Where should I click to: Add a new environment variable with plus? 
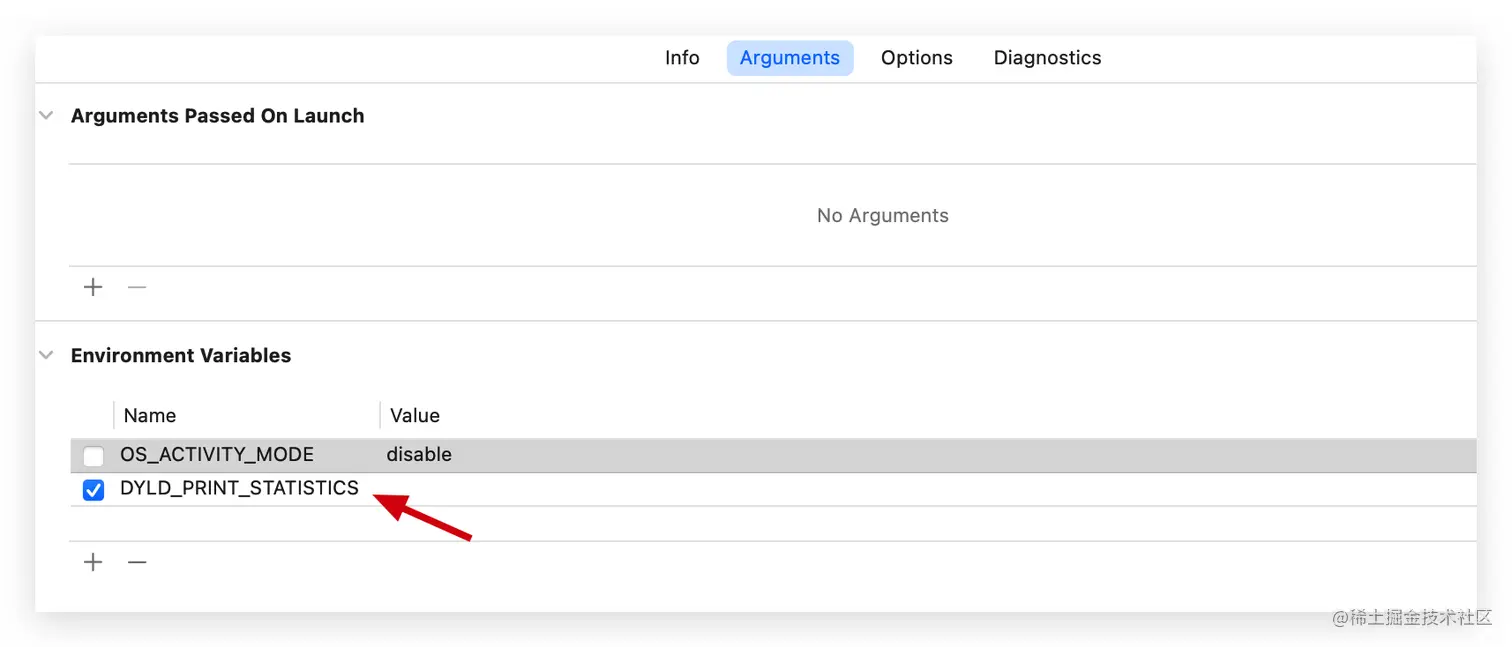pyautogui.click(x=93, y=562)
